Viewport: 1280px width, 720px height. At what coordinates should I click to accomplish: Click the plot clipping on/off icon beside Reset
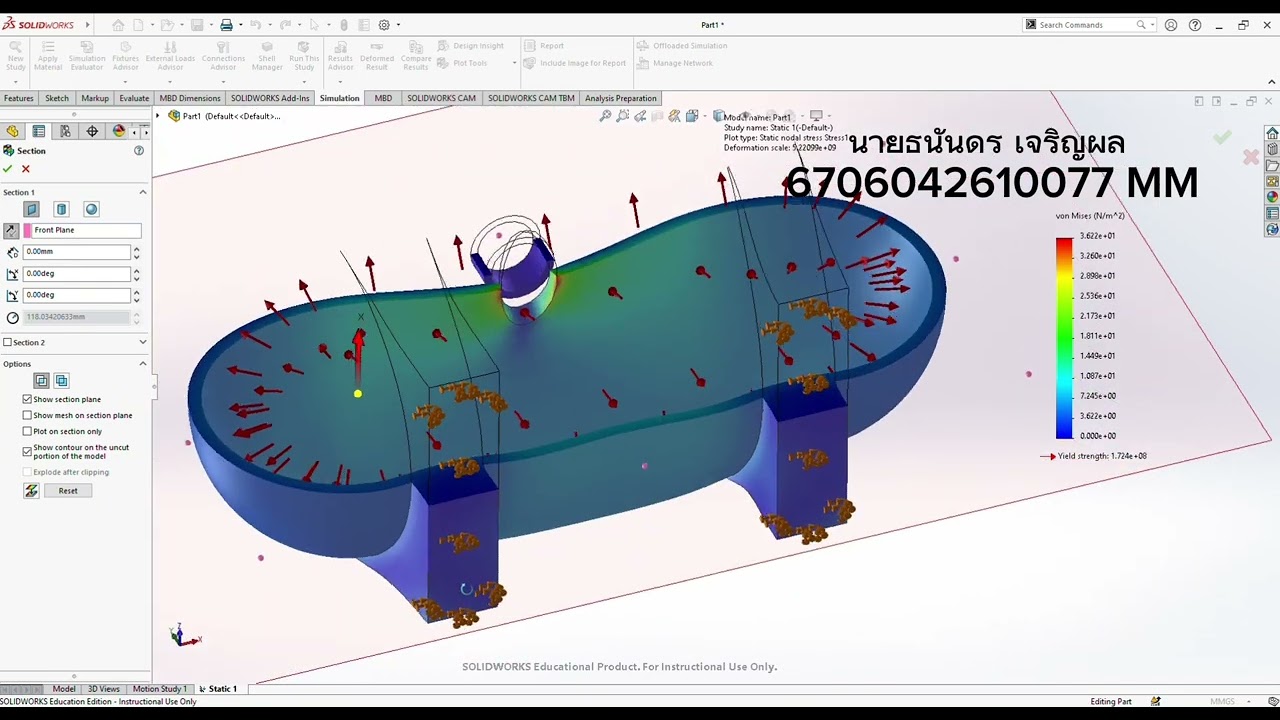click(32, 491)
